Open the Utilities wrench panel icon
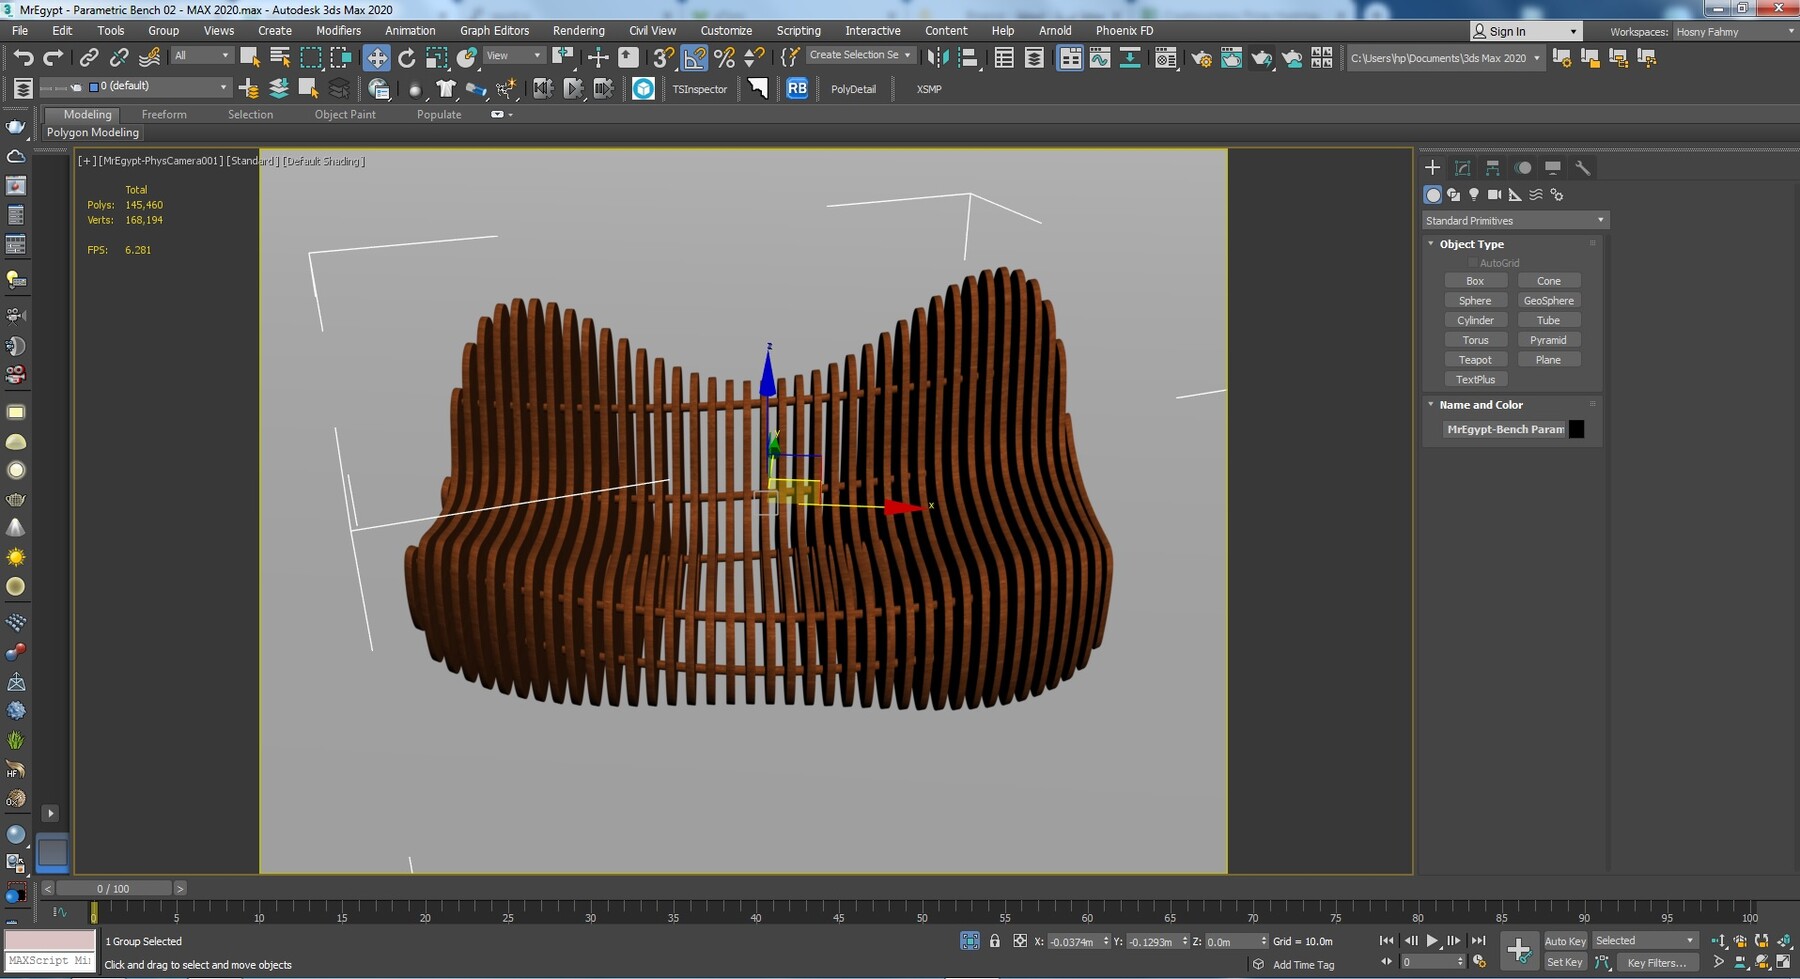 (1582, 168)
